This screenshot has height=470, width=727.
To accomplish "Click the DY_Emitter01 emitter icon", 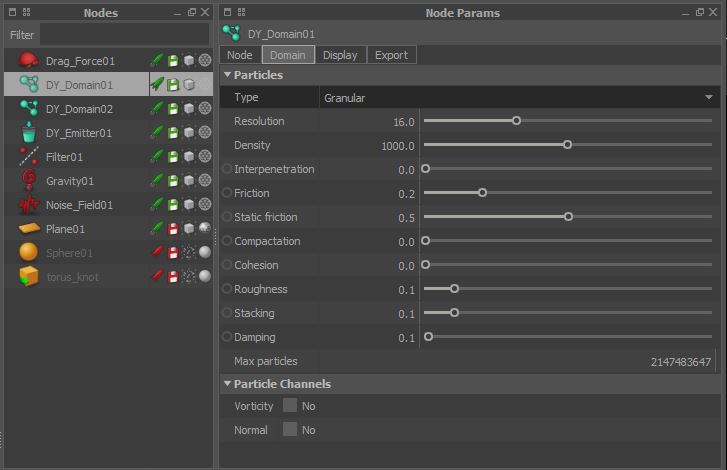I will pyautogui.click(x=28, y=133).
